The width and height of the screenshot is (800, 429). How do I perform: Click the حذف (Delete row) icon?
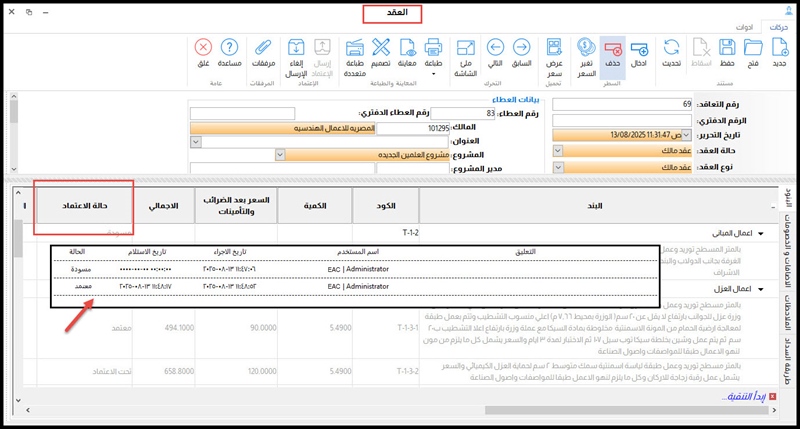613,48
